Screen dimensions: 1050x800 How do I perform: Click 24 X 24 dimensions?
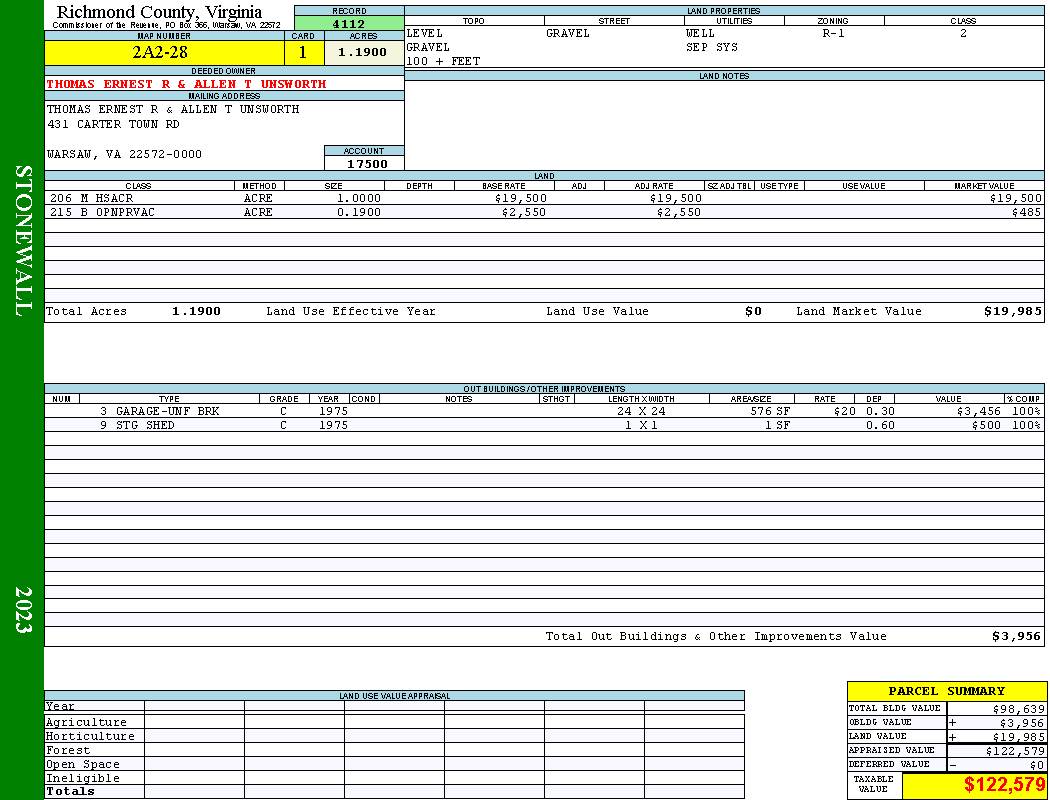(x=642, y=411)
